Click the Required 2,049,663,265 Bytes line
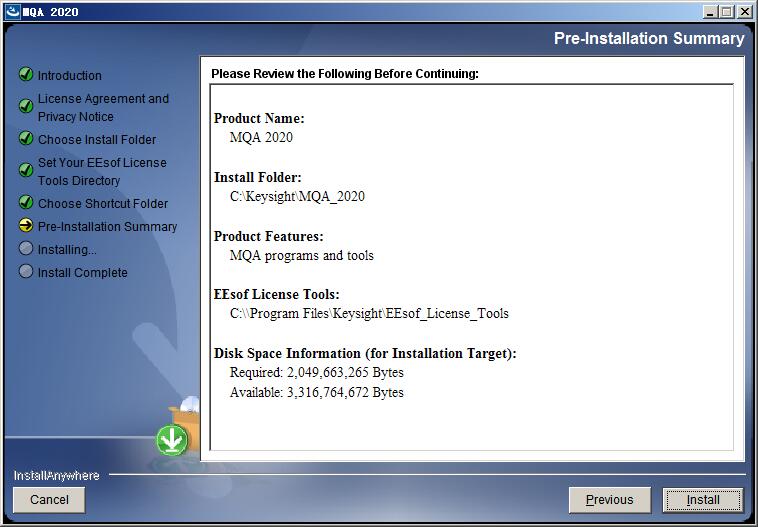This screenshot has width=758, height=527. (x=317, y=372)
